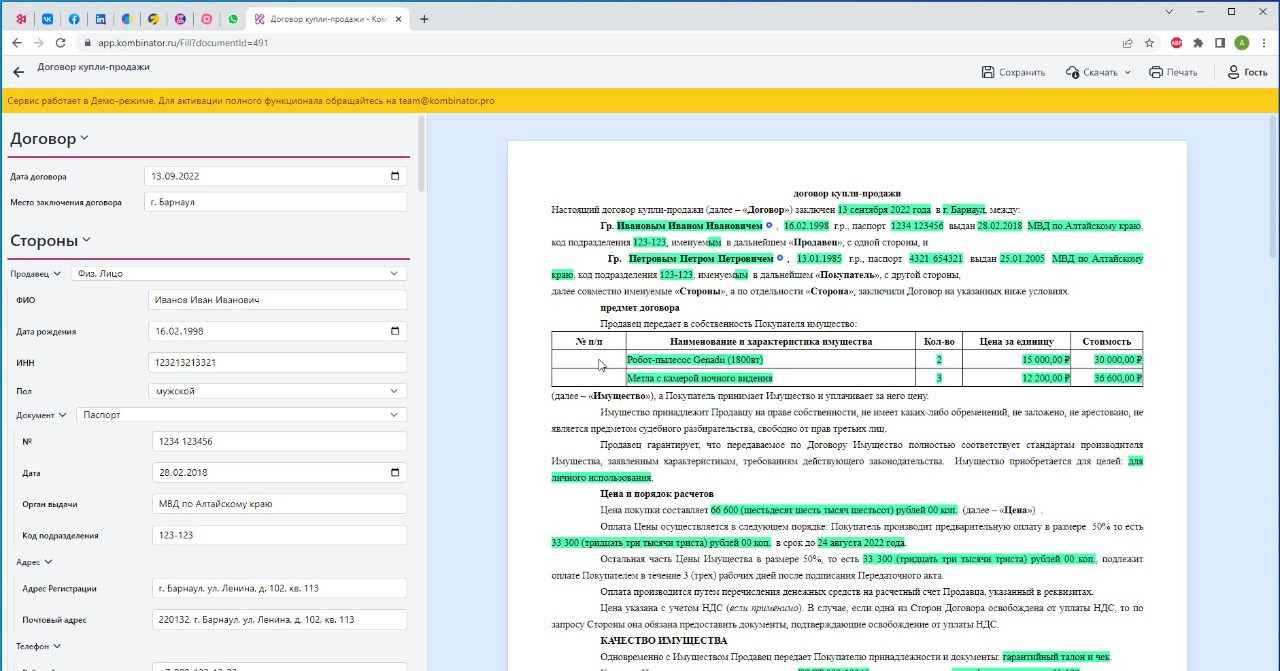Viewport: 1280px width, 671px height.
Task: Click the browser back navigation arrow
Action: tap(16, 43)
